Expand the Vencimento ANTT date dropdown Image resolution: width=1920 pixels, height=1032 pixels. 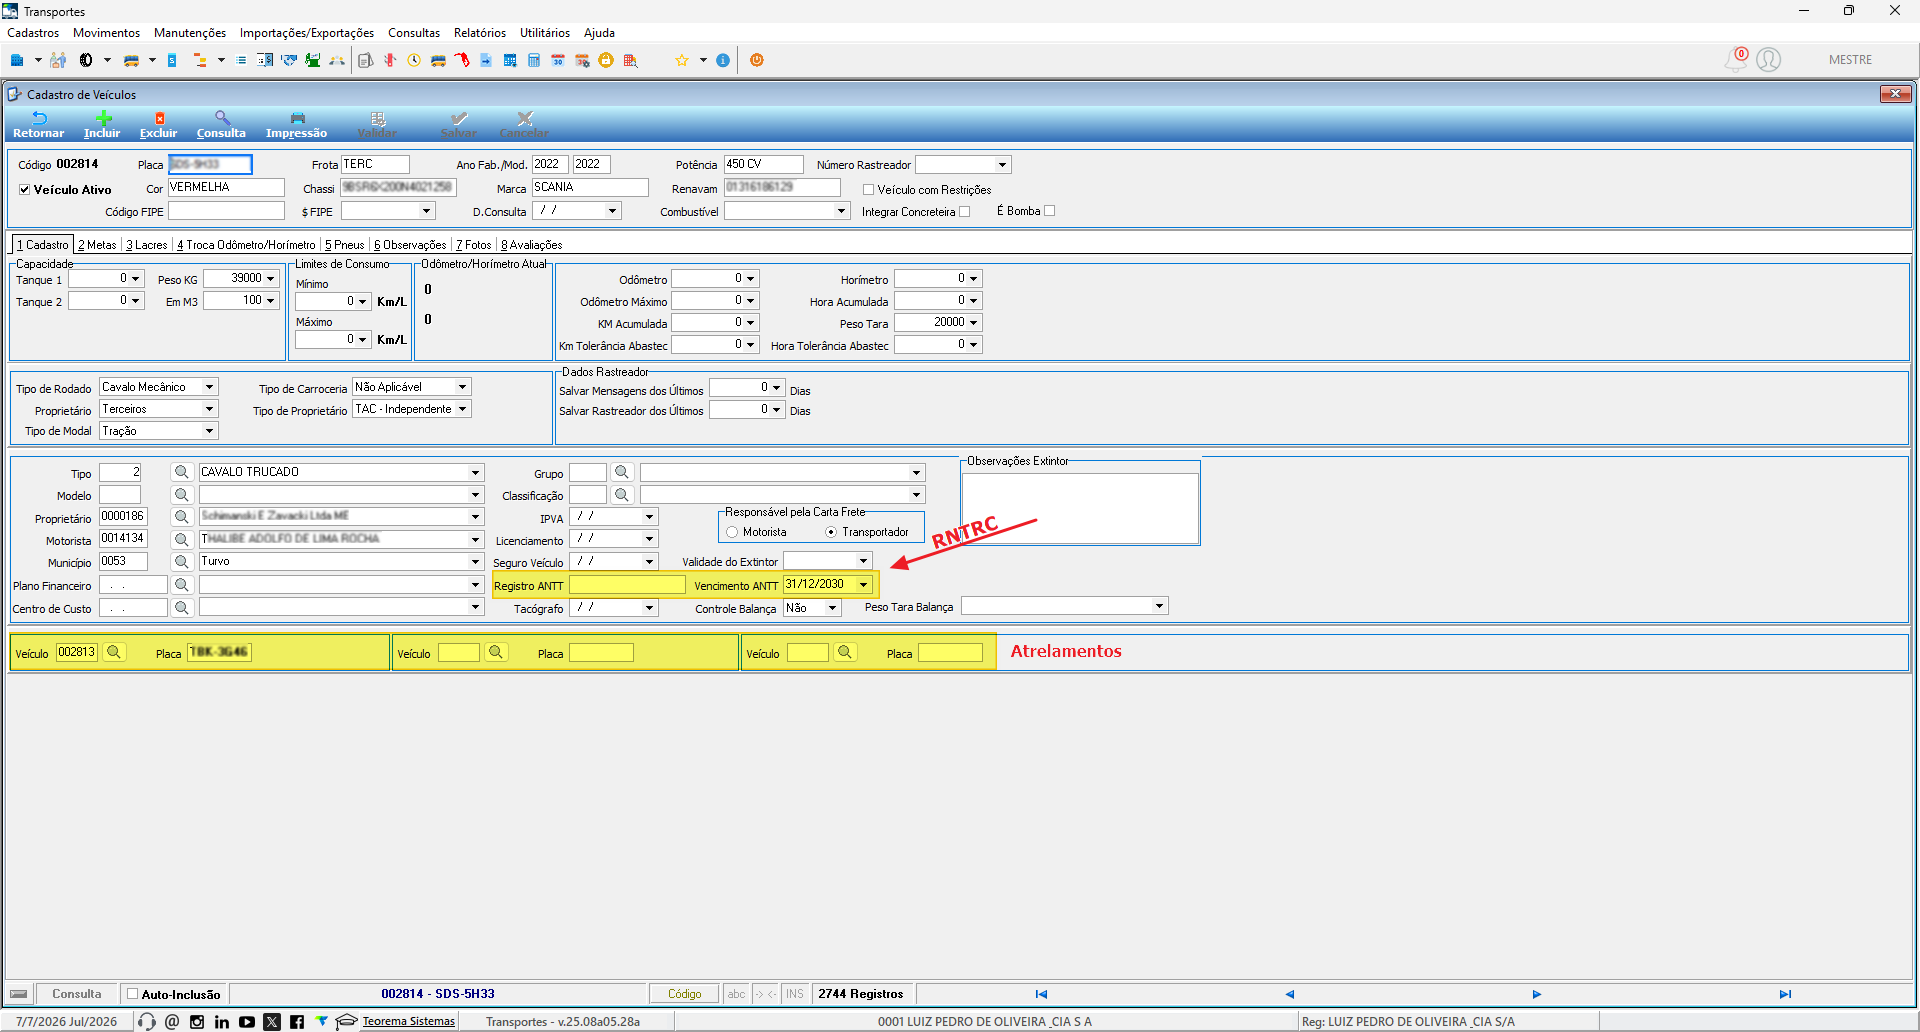point(863,585)
